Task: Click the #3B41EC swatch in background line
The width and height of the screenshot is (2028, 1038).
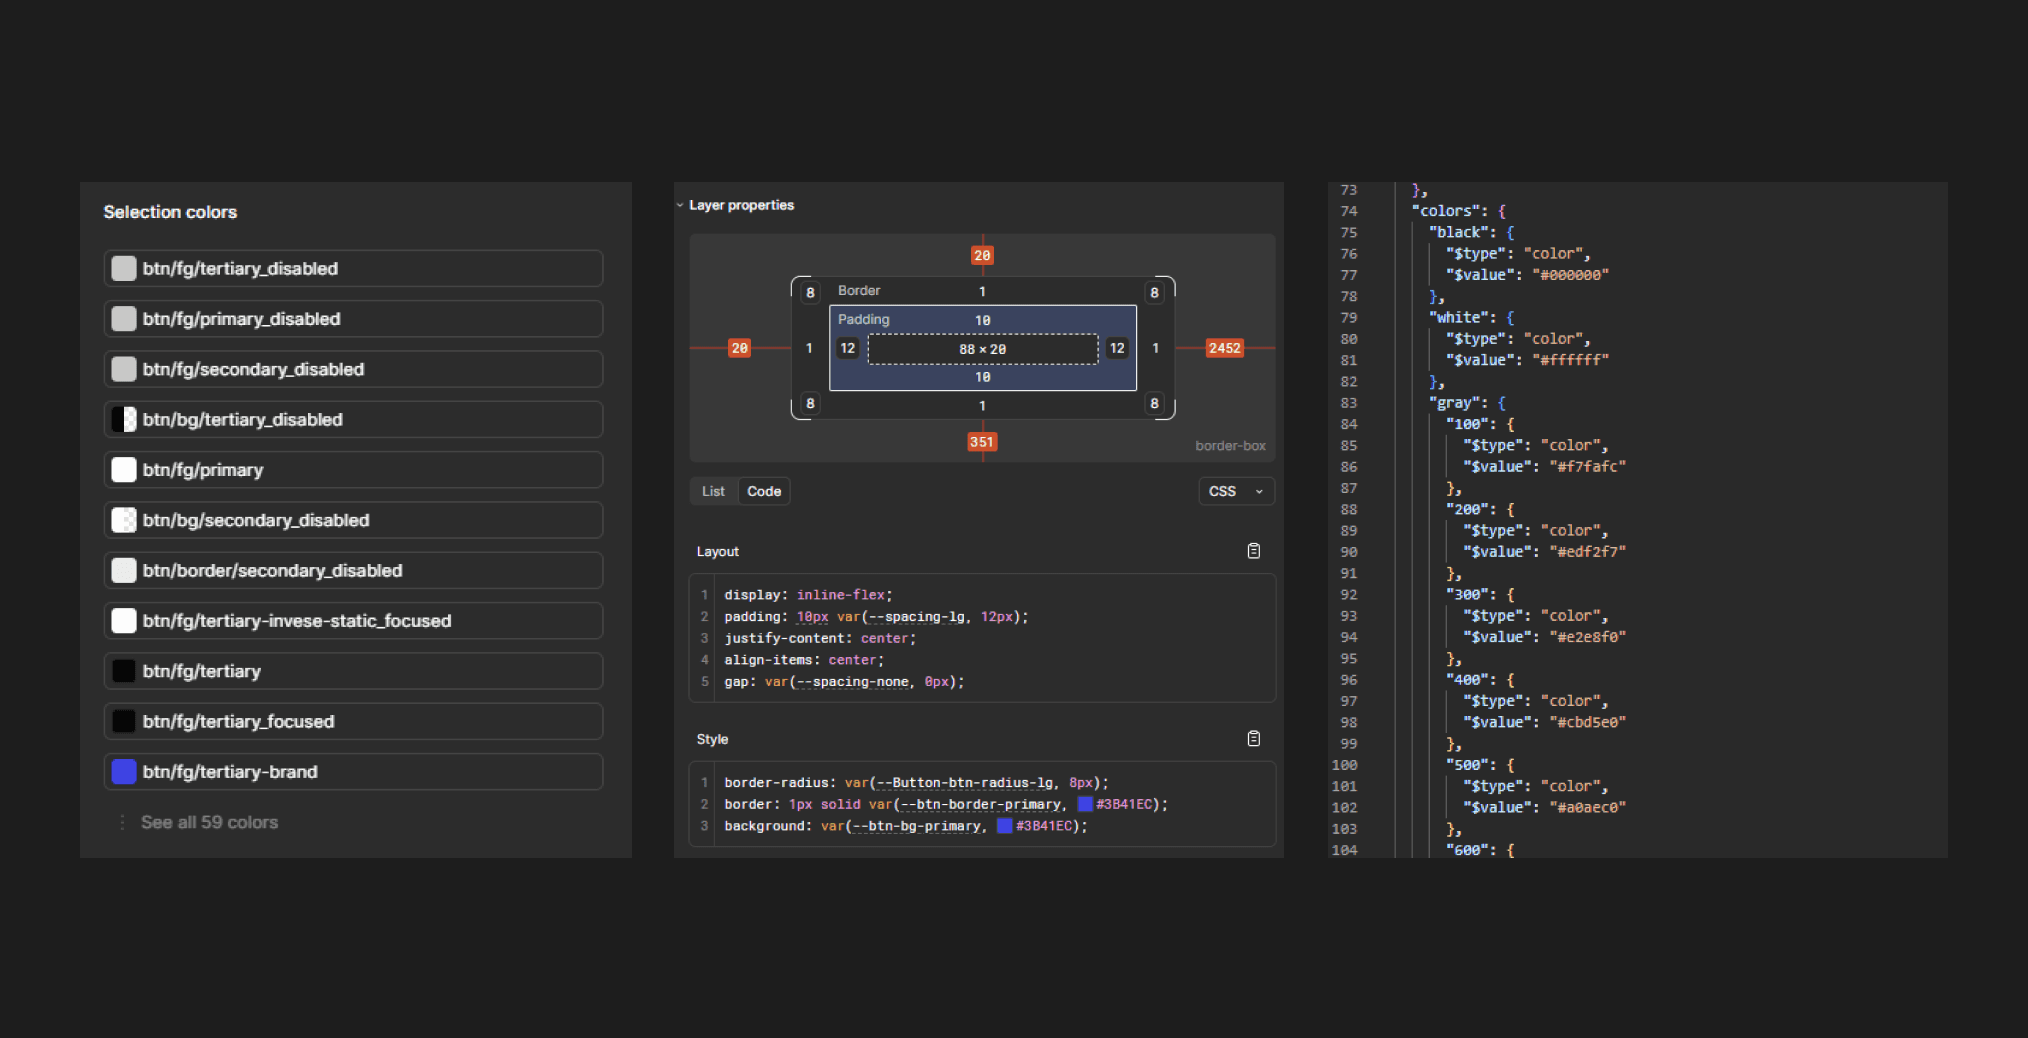Action: pos(1005,826)
